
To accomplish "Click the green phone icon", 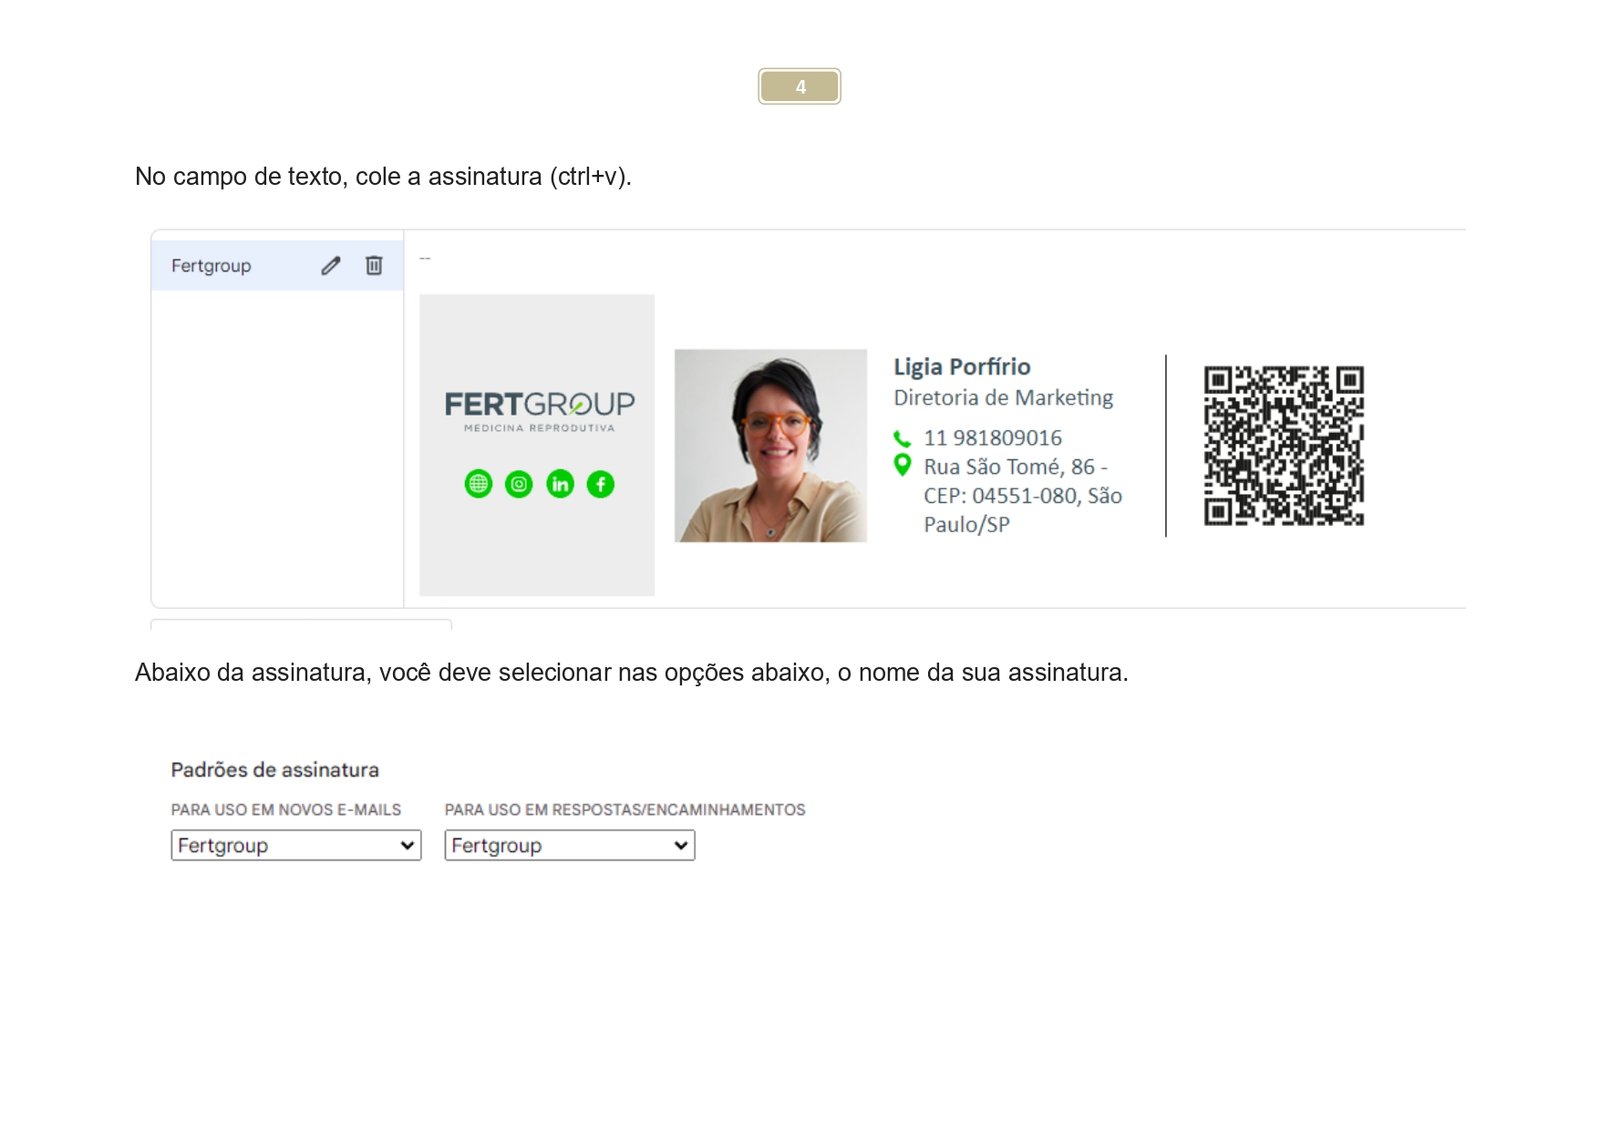I will coord(902,439).
